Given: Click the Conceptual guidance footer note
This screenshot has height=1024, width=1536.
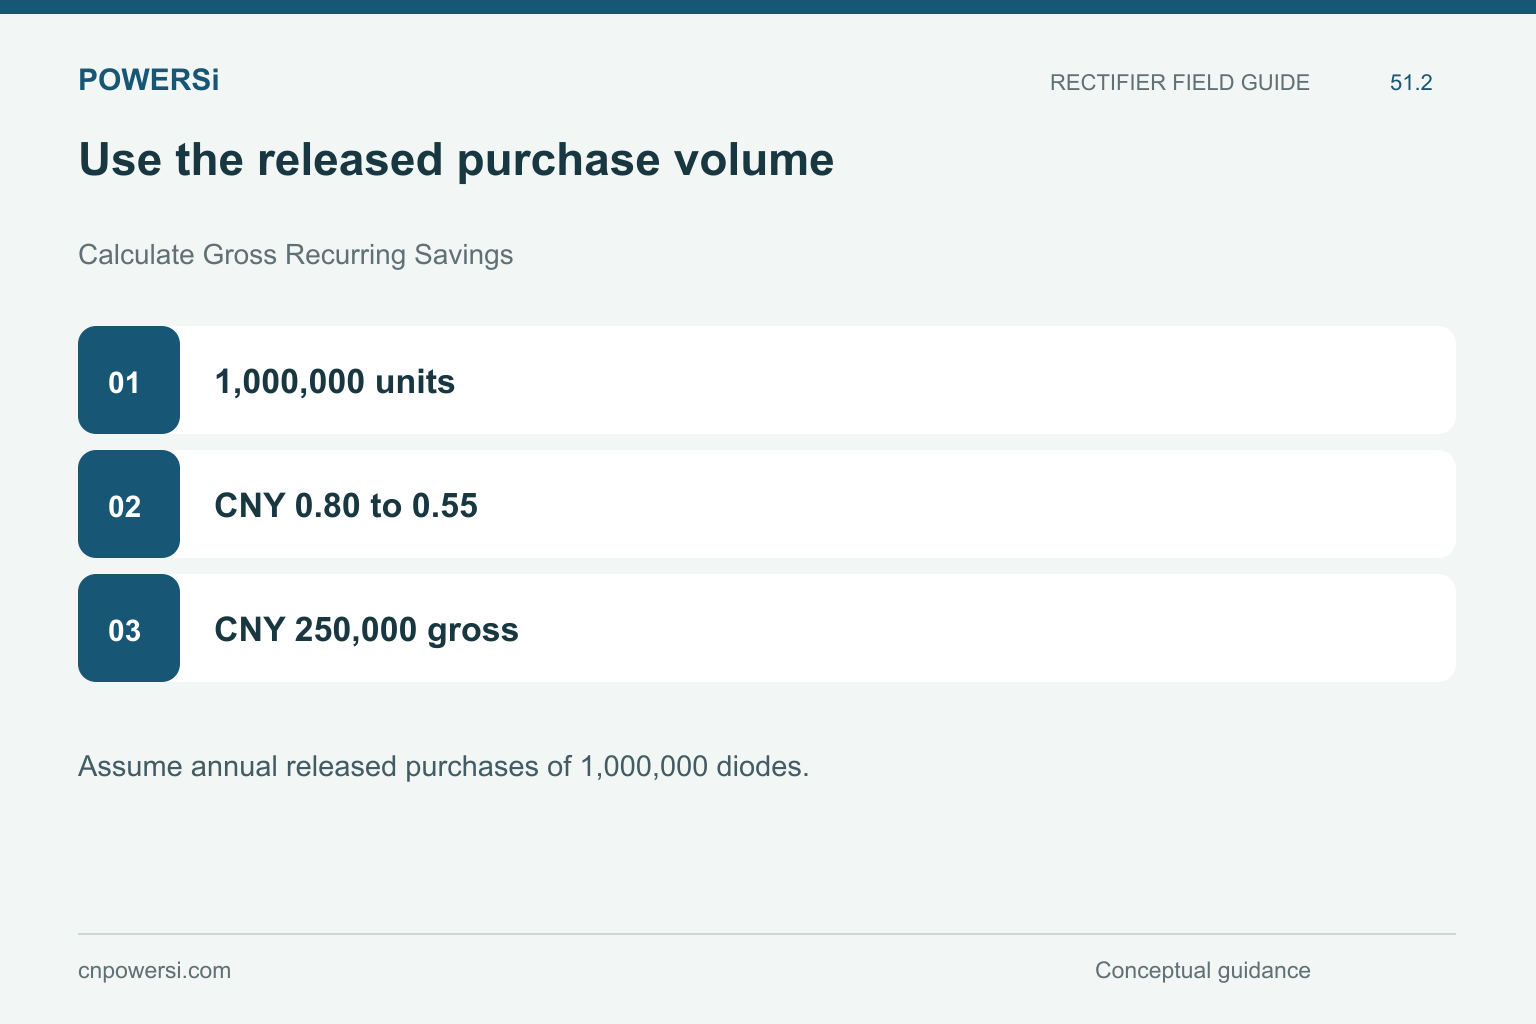Looking at the screenshot, I should click(1202, 971).
